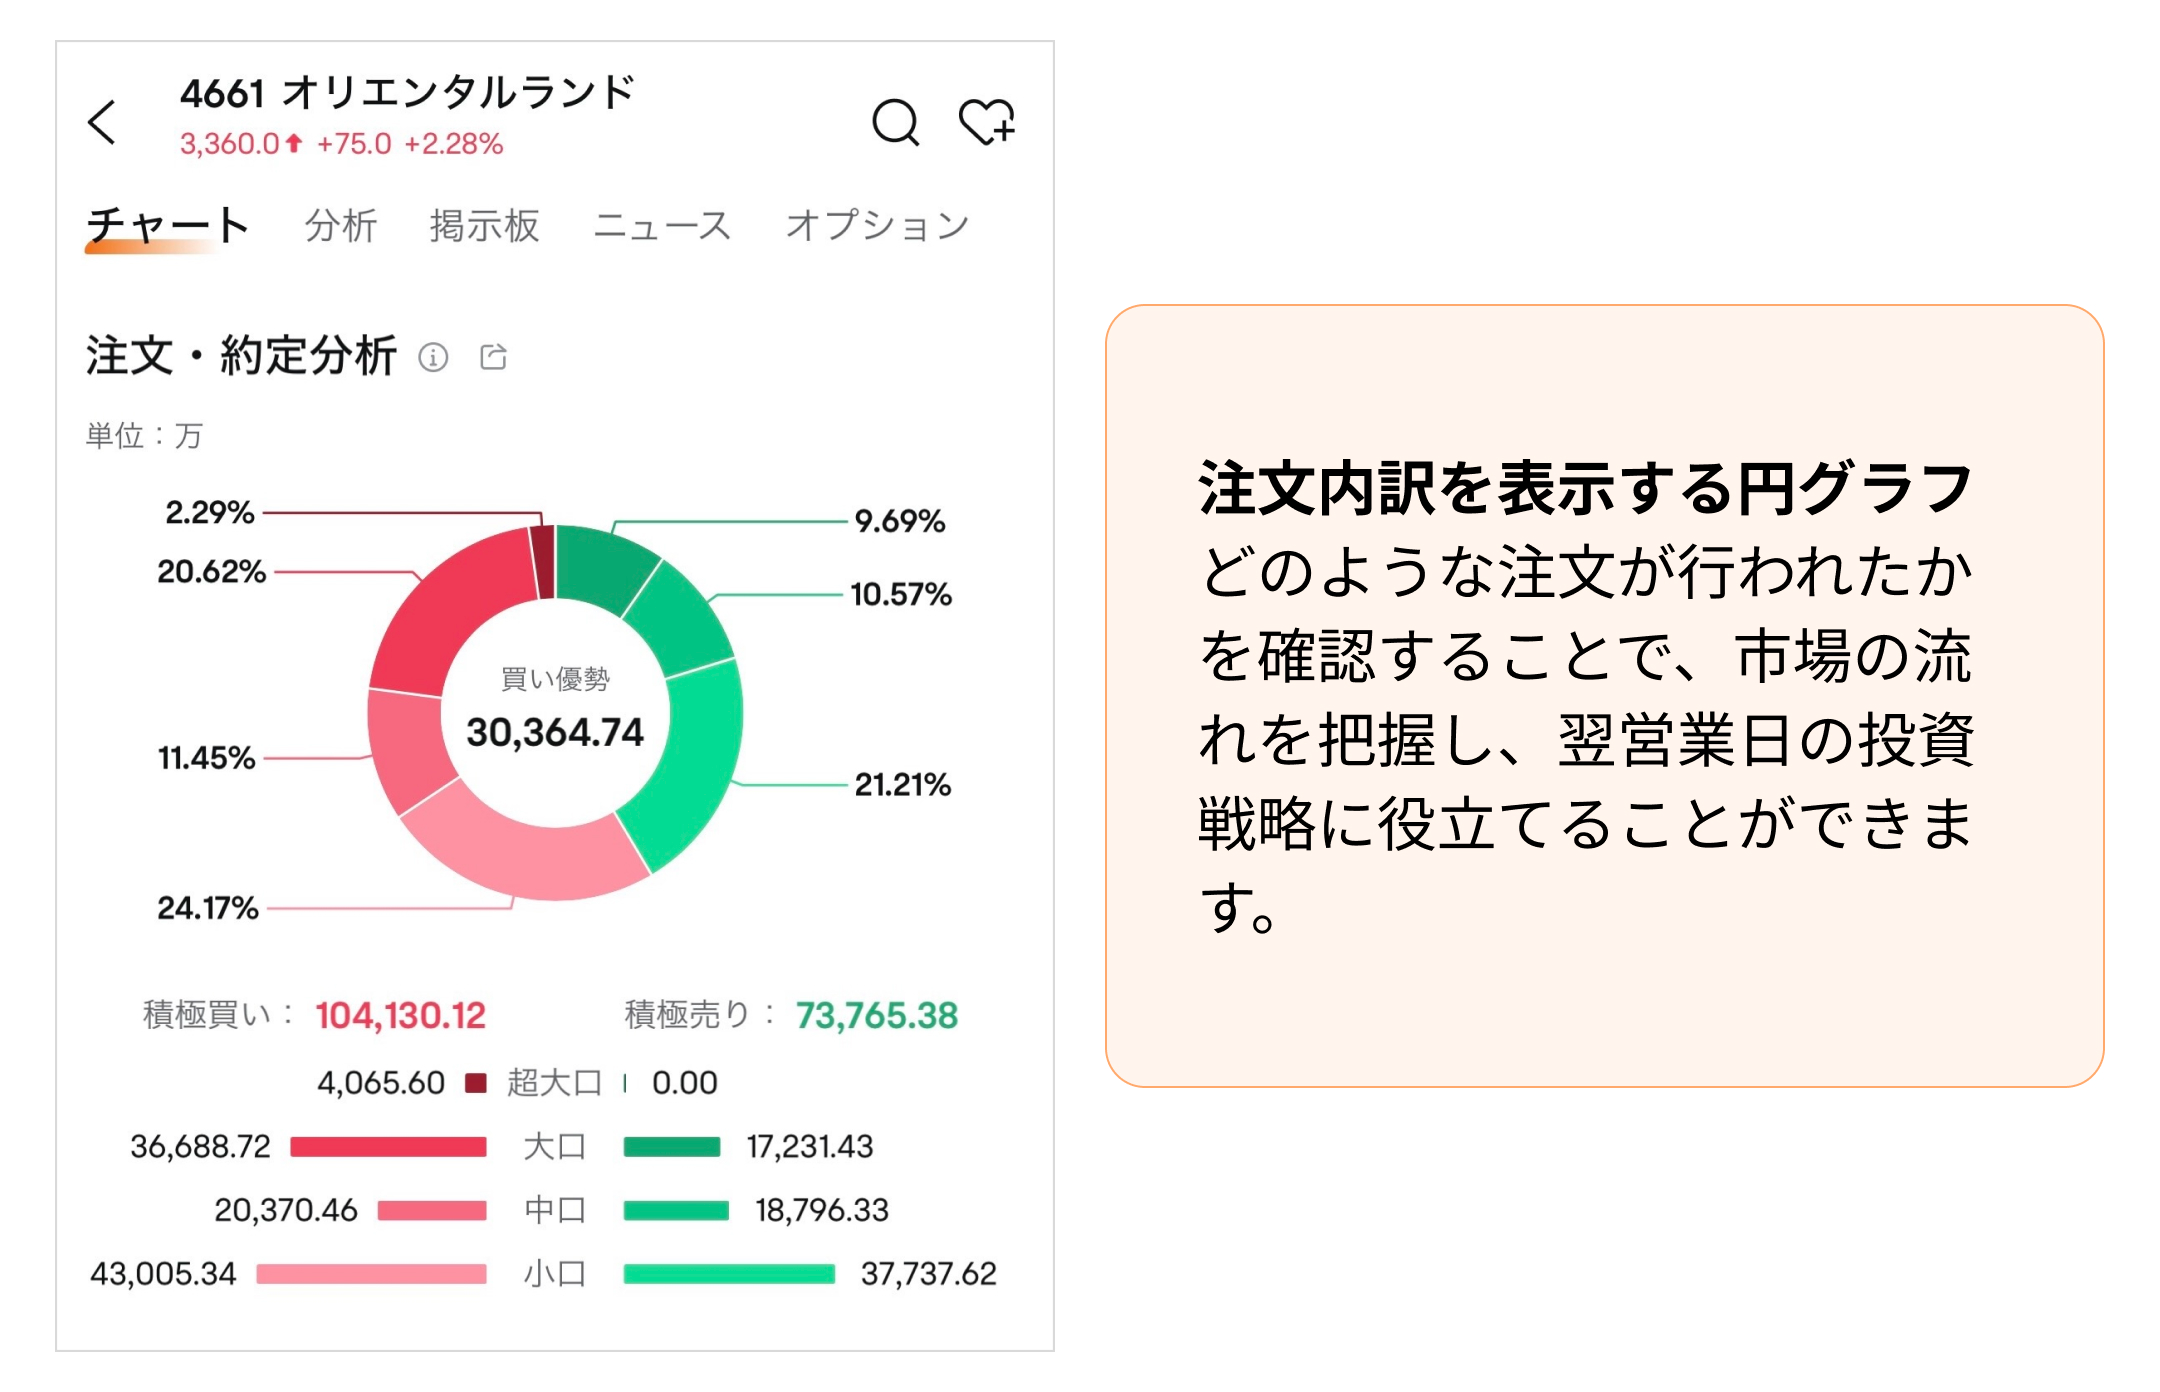Toggle the 中口 buy-side legend bar
Screen dimensions: 2160x1392
coord(430,1210)
